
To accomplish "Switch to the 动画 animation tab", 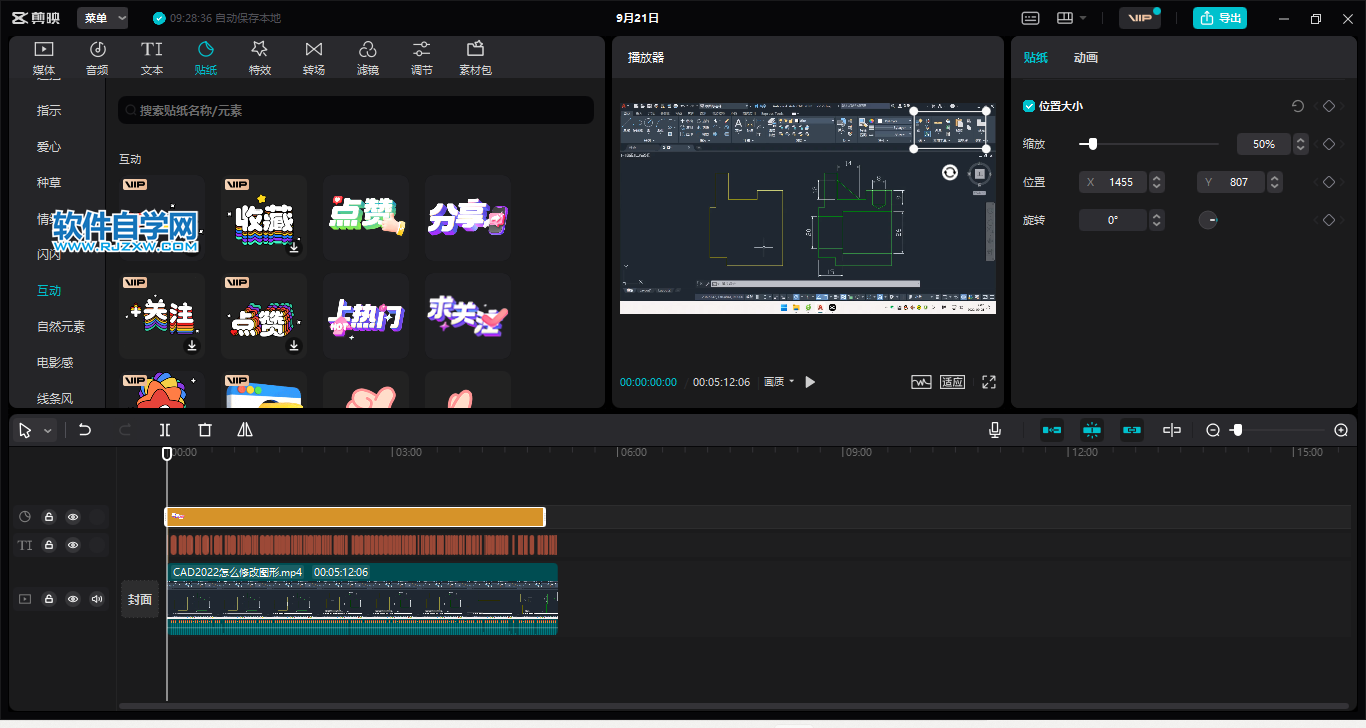I will tap(1086, 58).
